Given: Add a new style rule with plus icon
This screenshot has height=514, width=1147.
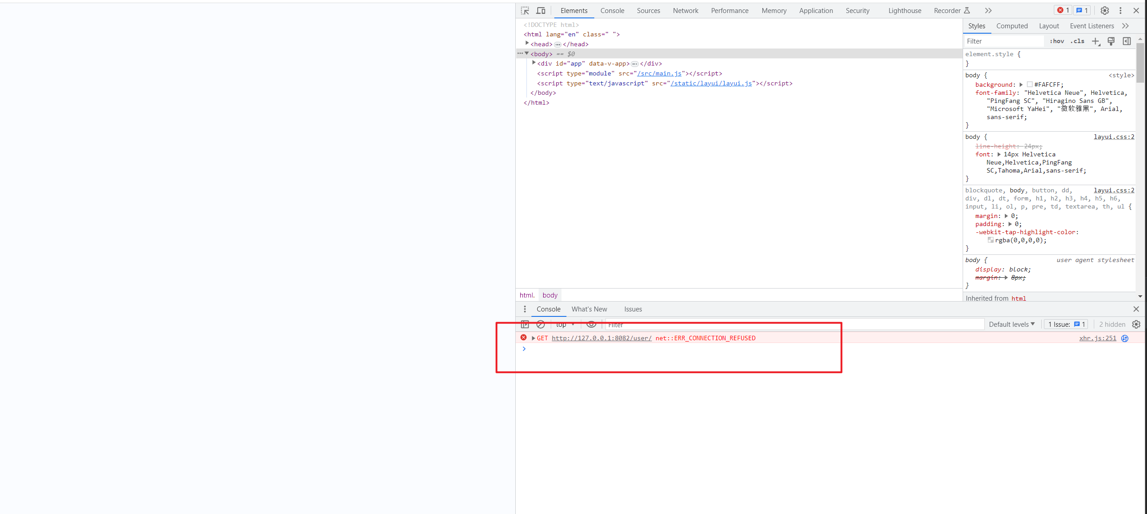Looking at the screenshot, I should [1095, 42].
